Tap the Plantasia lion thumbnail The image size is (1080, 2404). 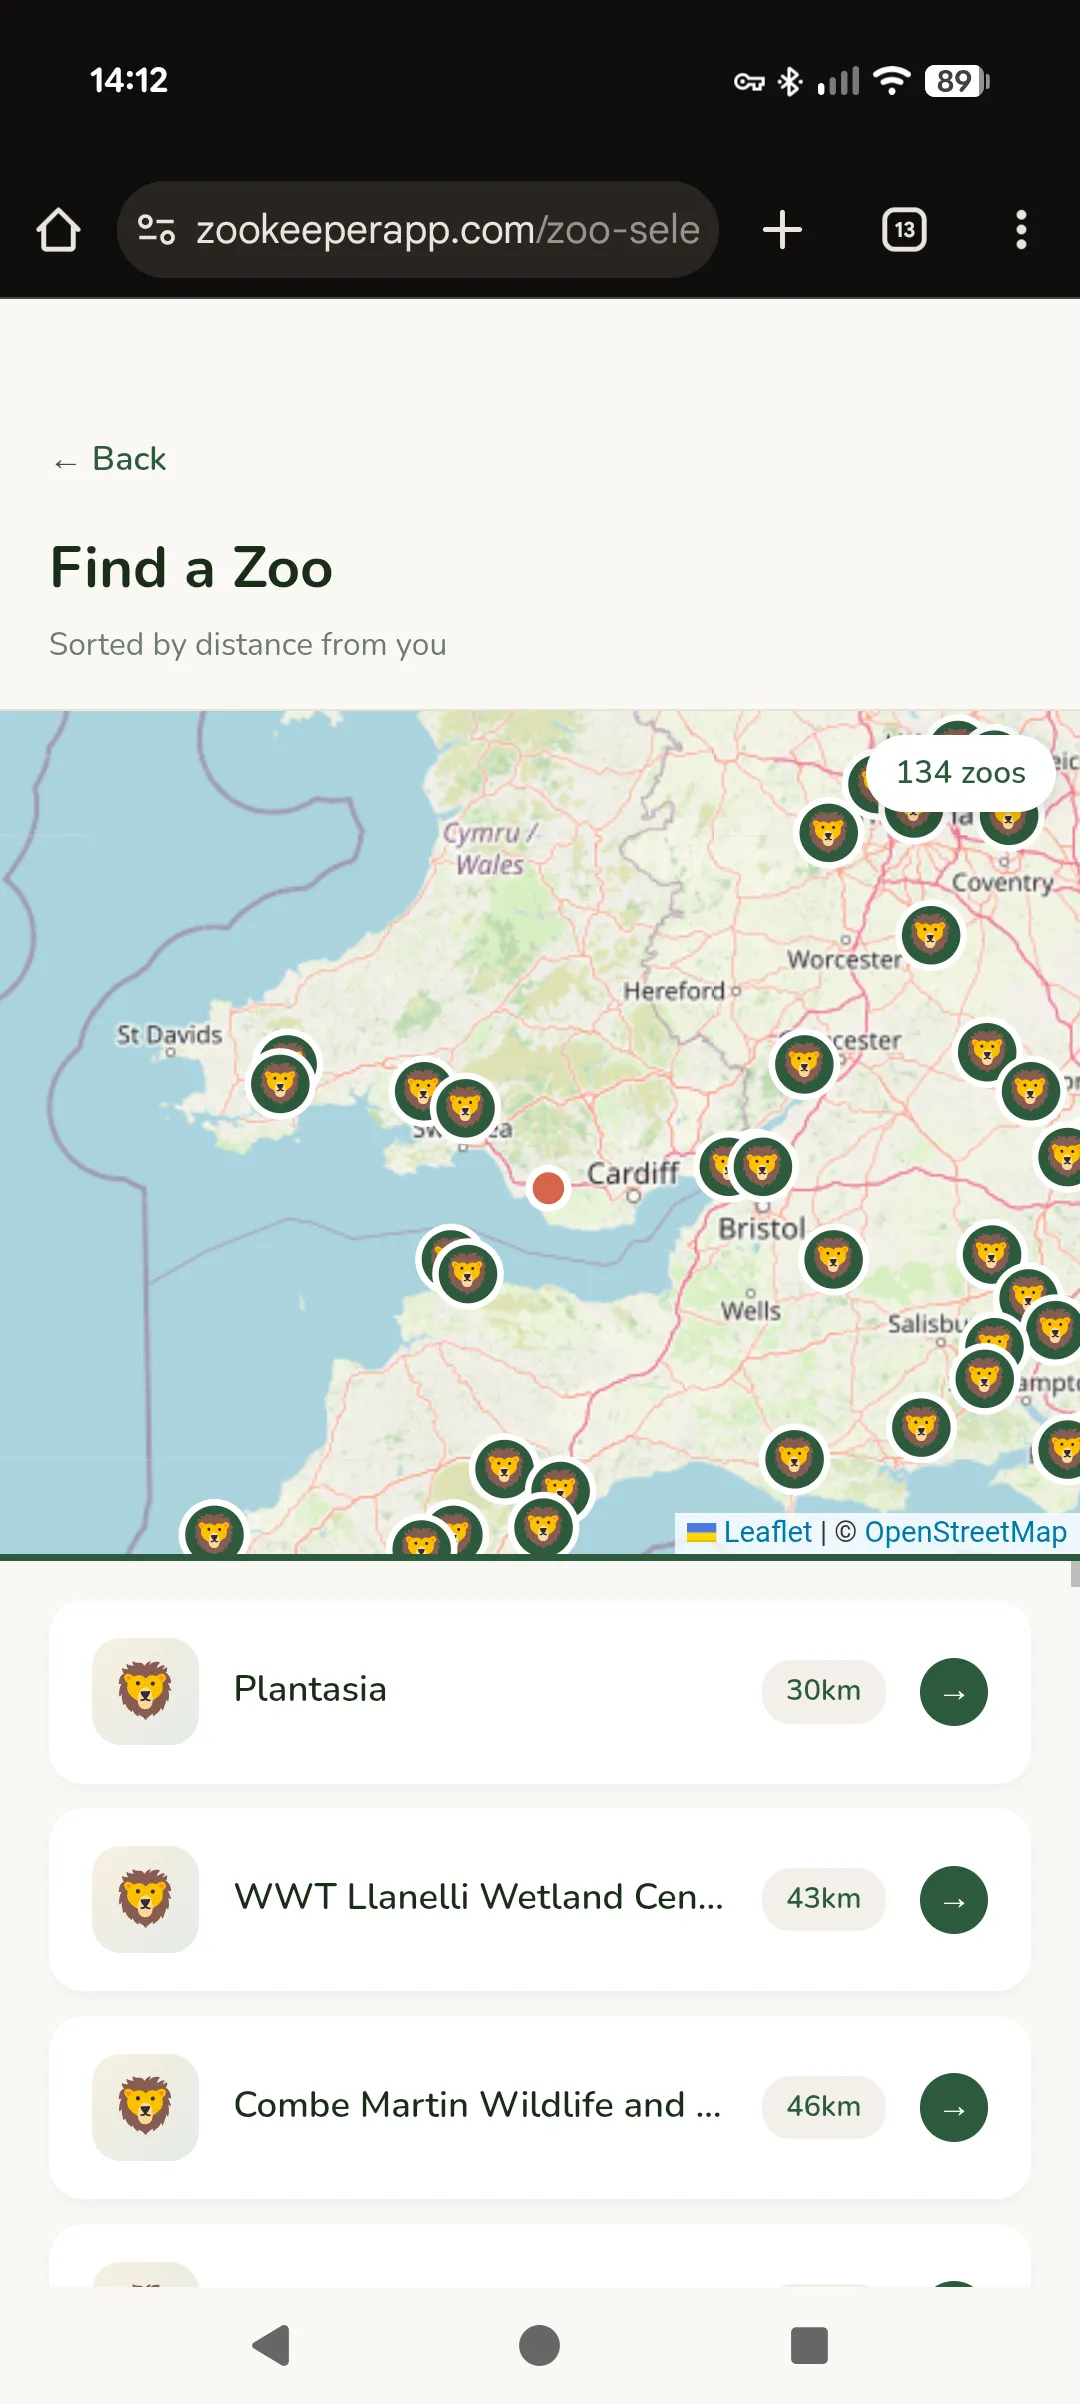click(146, 1691)
